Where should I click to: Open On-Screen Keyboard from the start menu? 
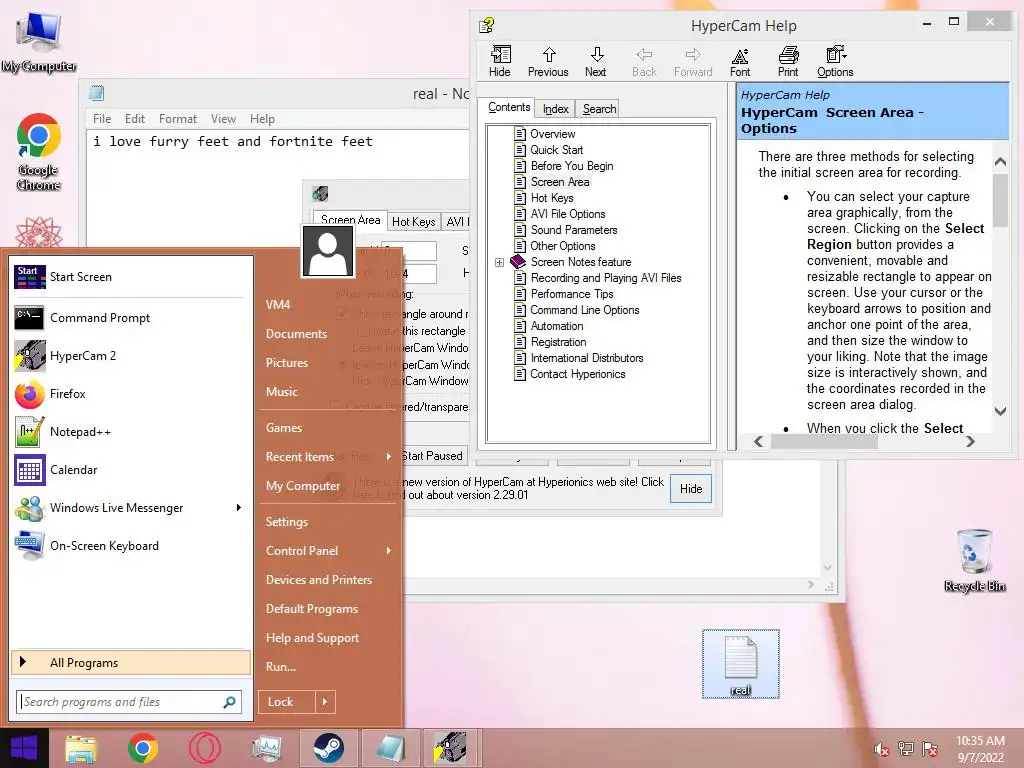[x=129, y=546]
